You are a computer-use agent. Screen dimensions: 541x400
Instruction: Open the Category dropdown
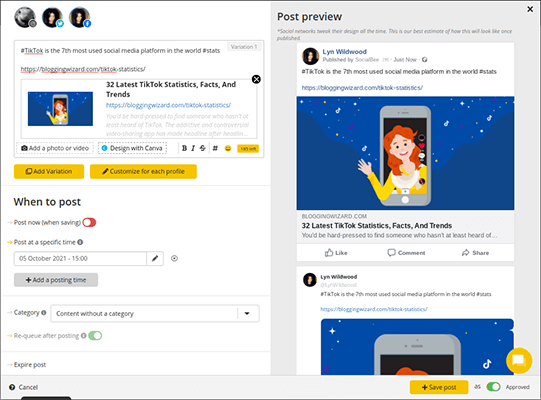[155, 313]
